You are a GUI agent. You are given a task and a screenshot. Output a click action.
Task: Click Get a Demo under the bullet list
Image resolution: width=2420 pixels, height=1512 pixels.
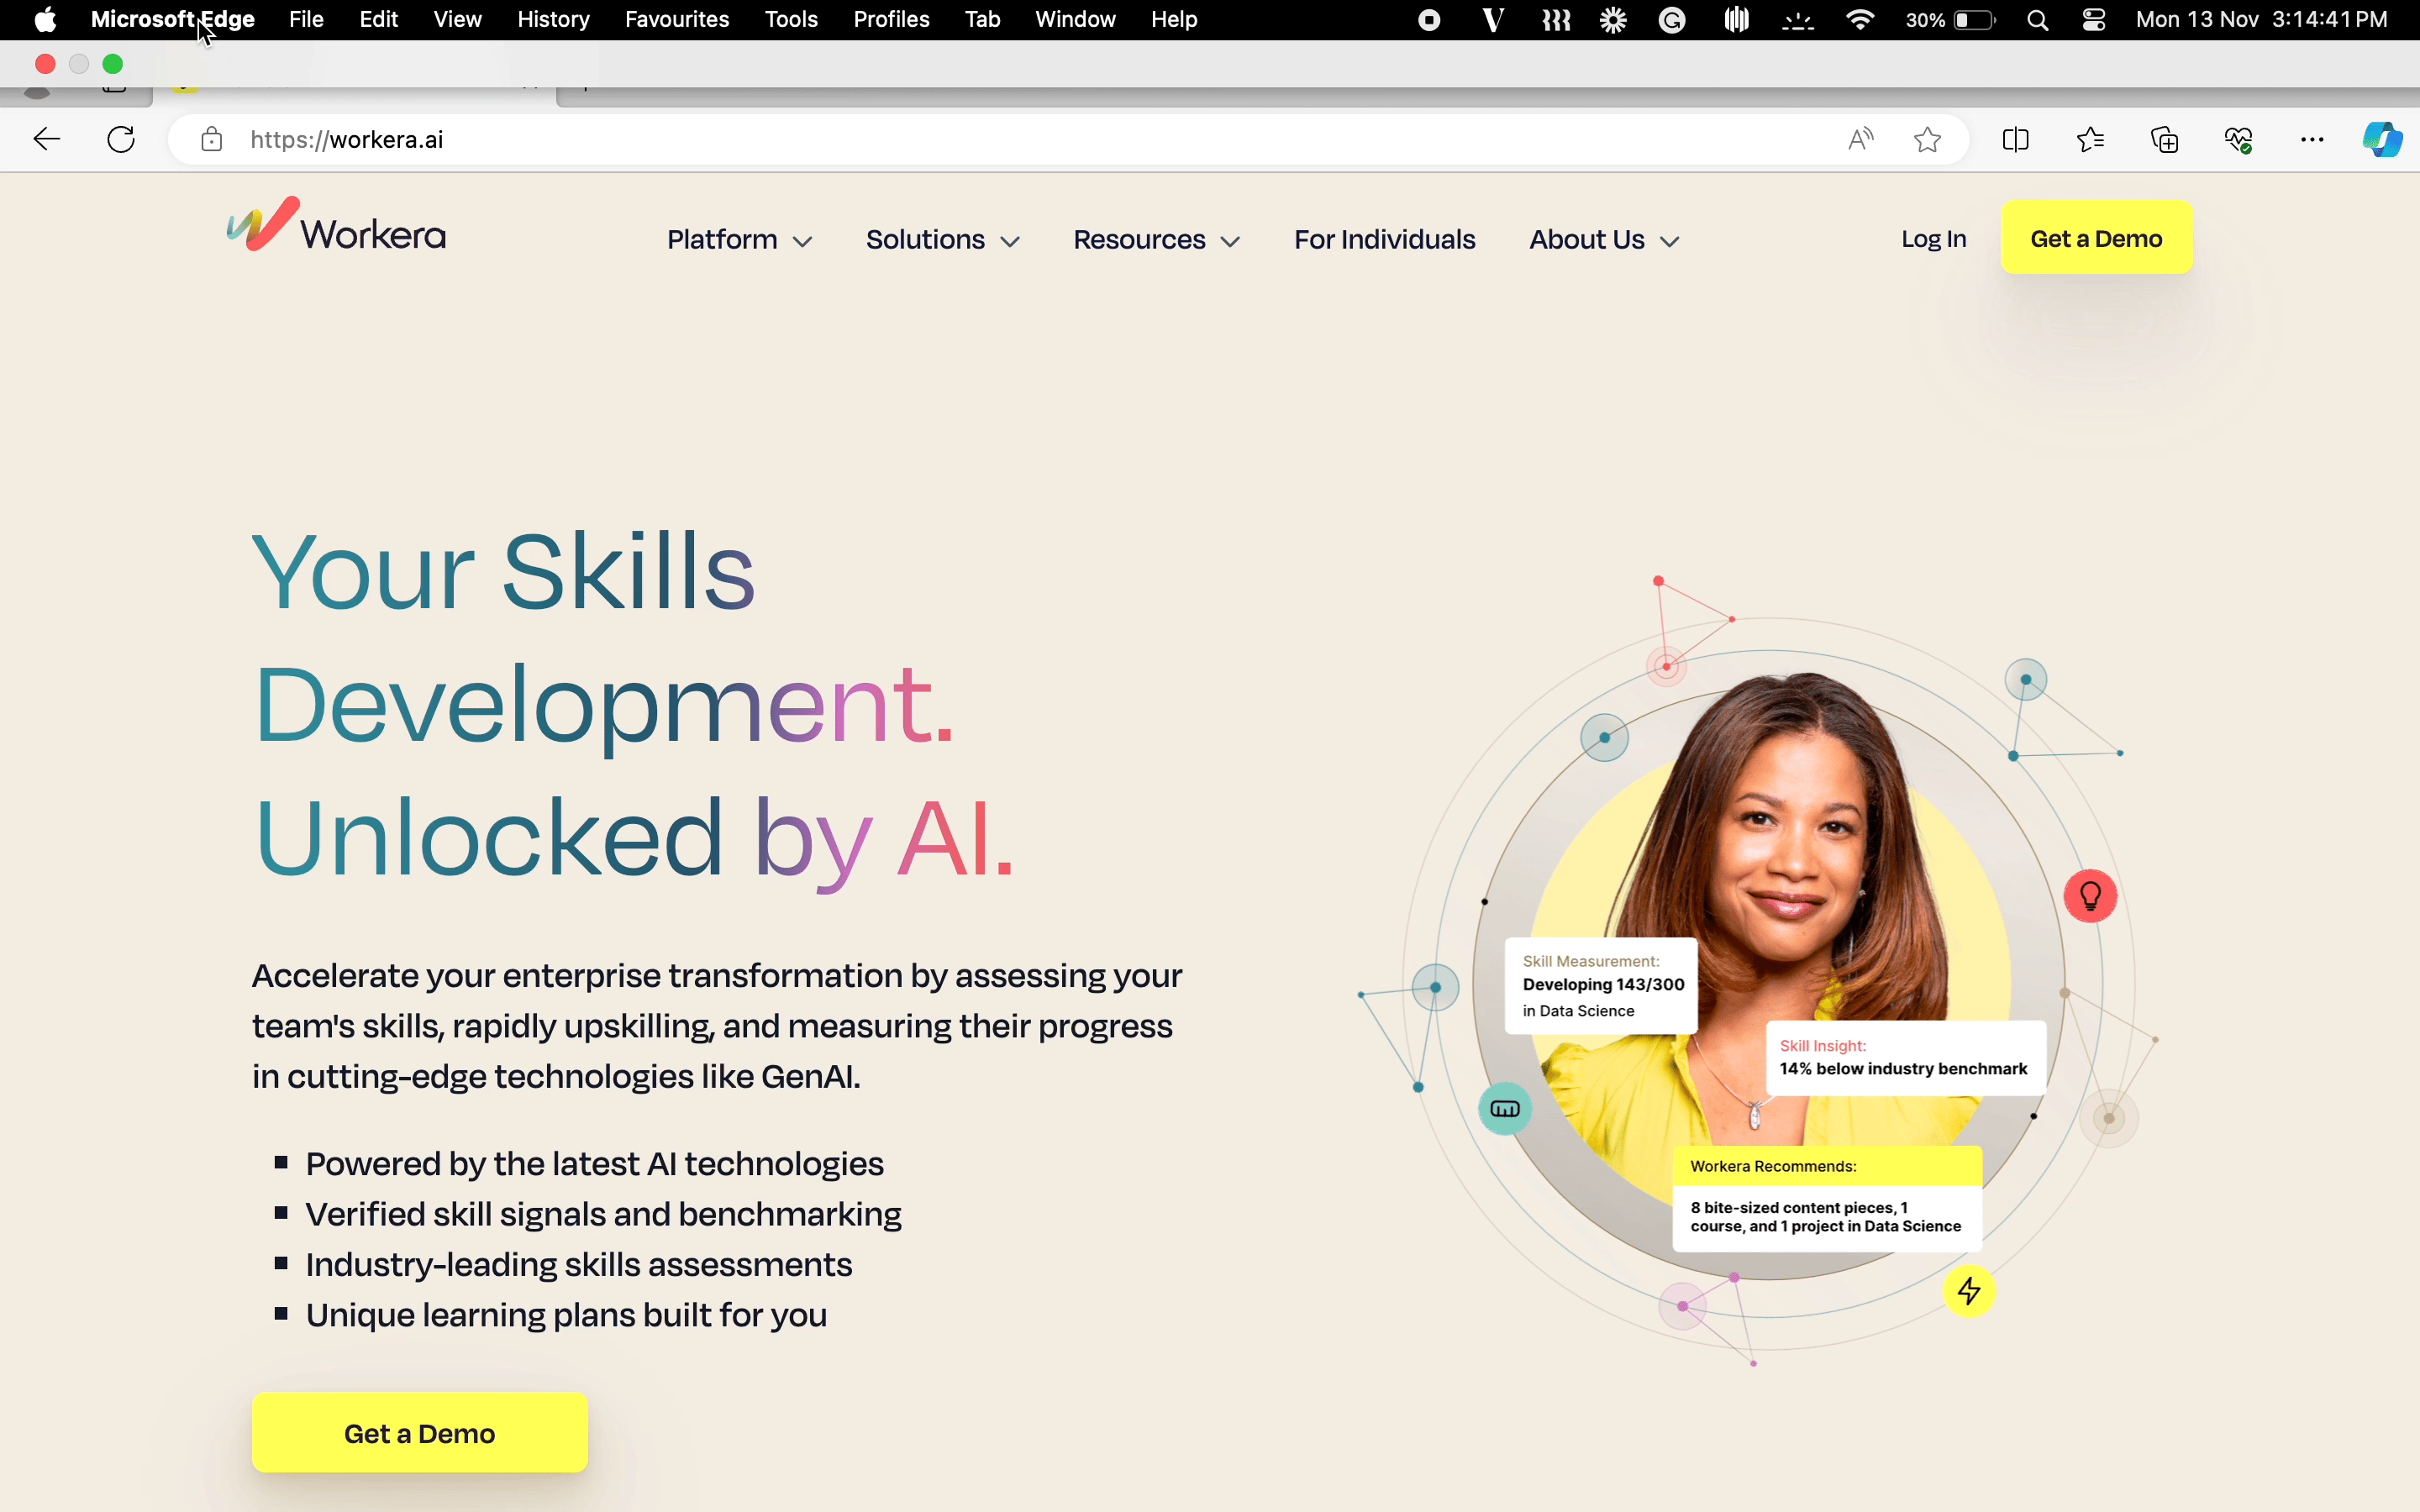[420, 1433]
